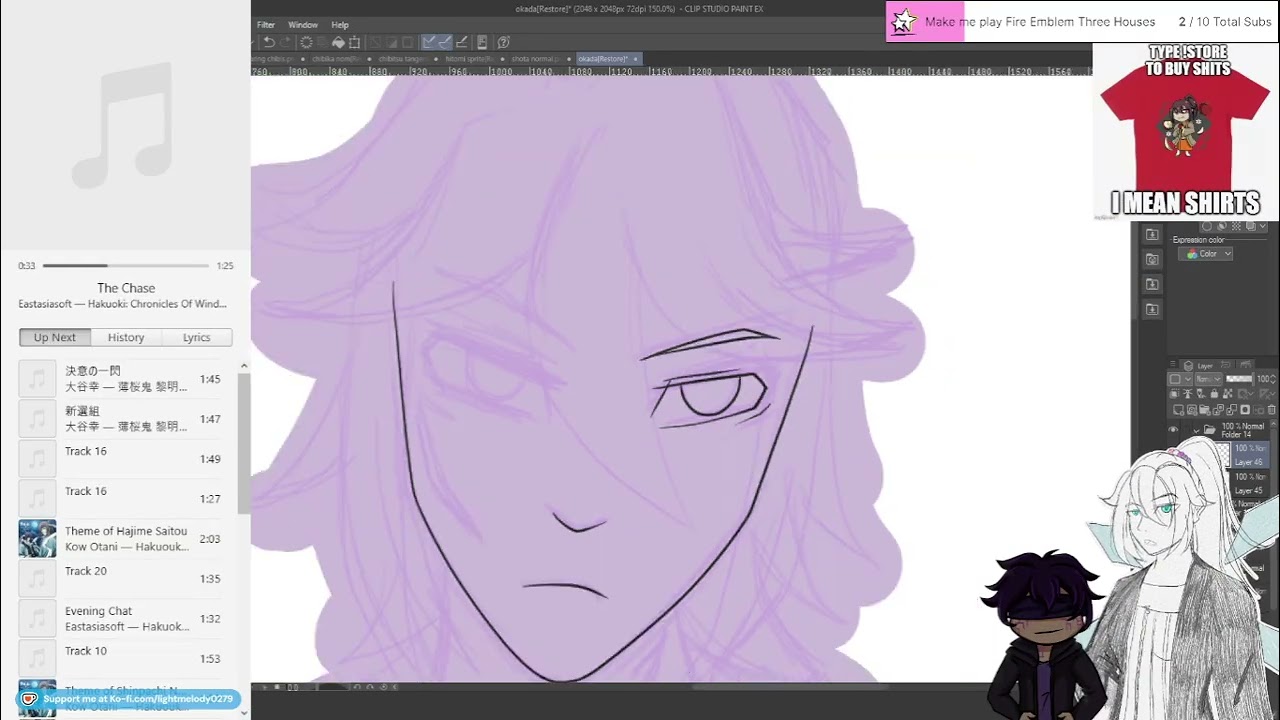The image size is (1280, 720).
Task: Click the Clear layer icon
Action: coord(306,42)
